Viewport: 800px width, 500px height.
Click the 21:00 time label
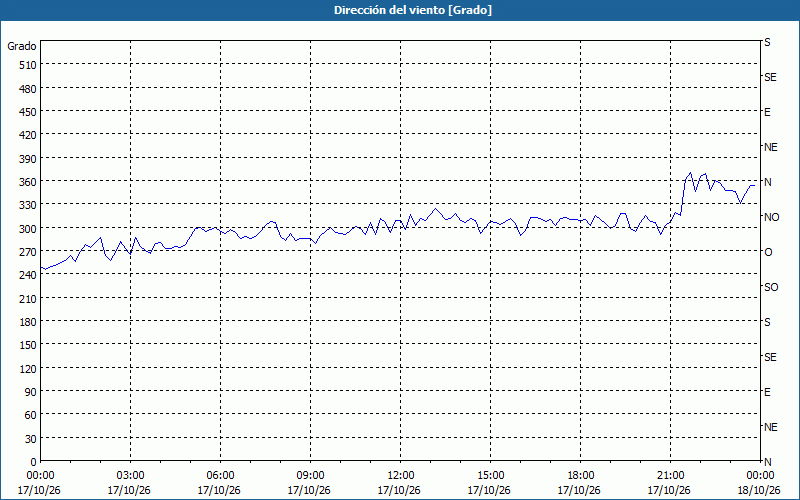click(670, 476)
